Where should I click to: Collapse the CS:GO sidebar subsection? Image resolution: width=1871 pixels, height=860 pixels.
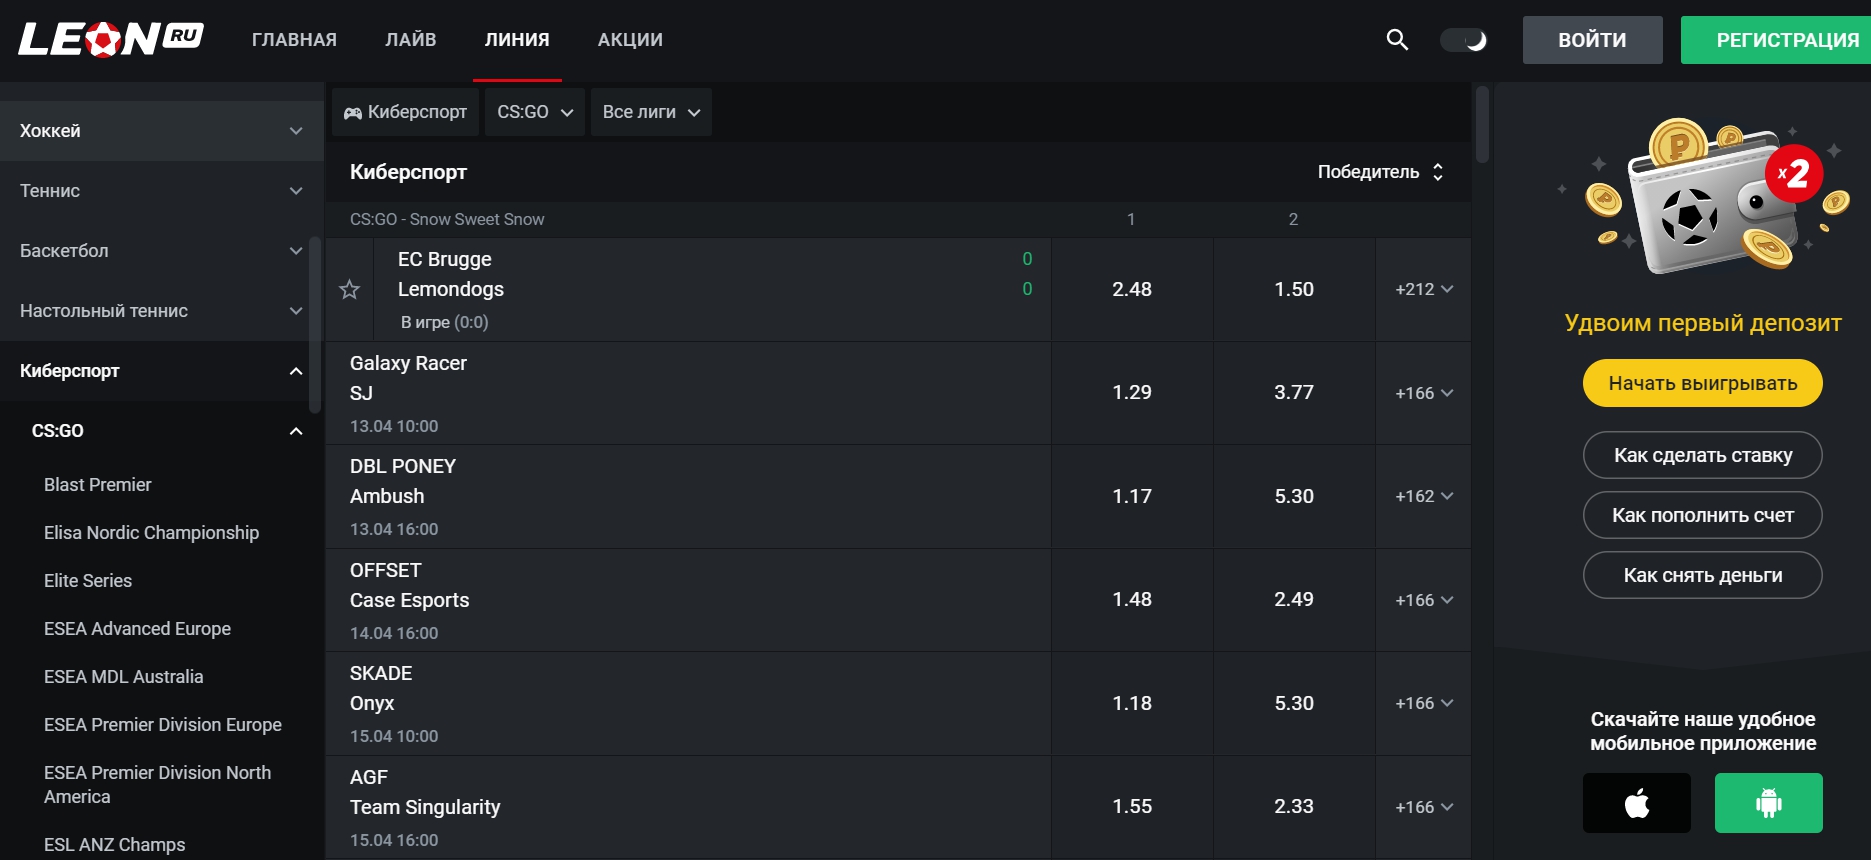(161, 431)
